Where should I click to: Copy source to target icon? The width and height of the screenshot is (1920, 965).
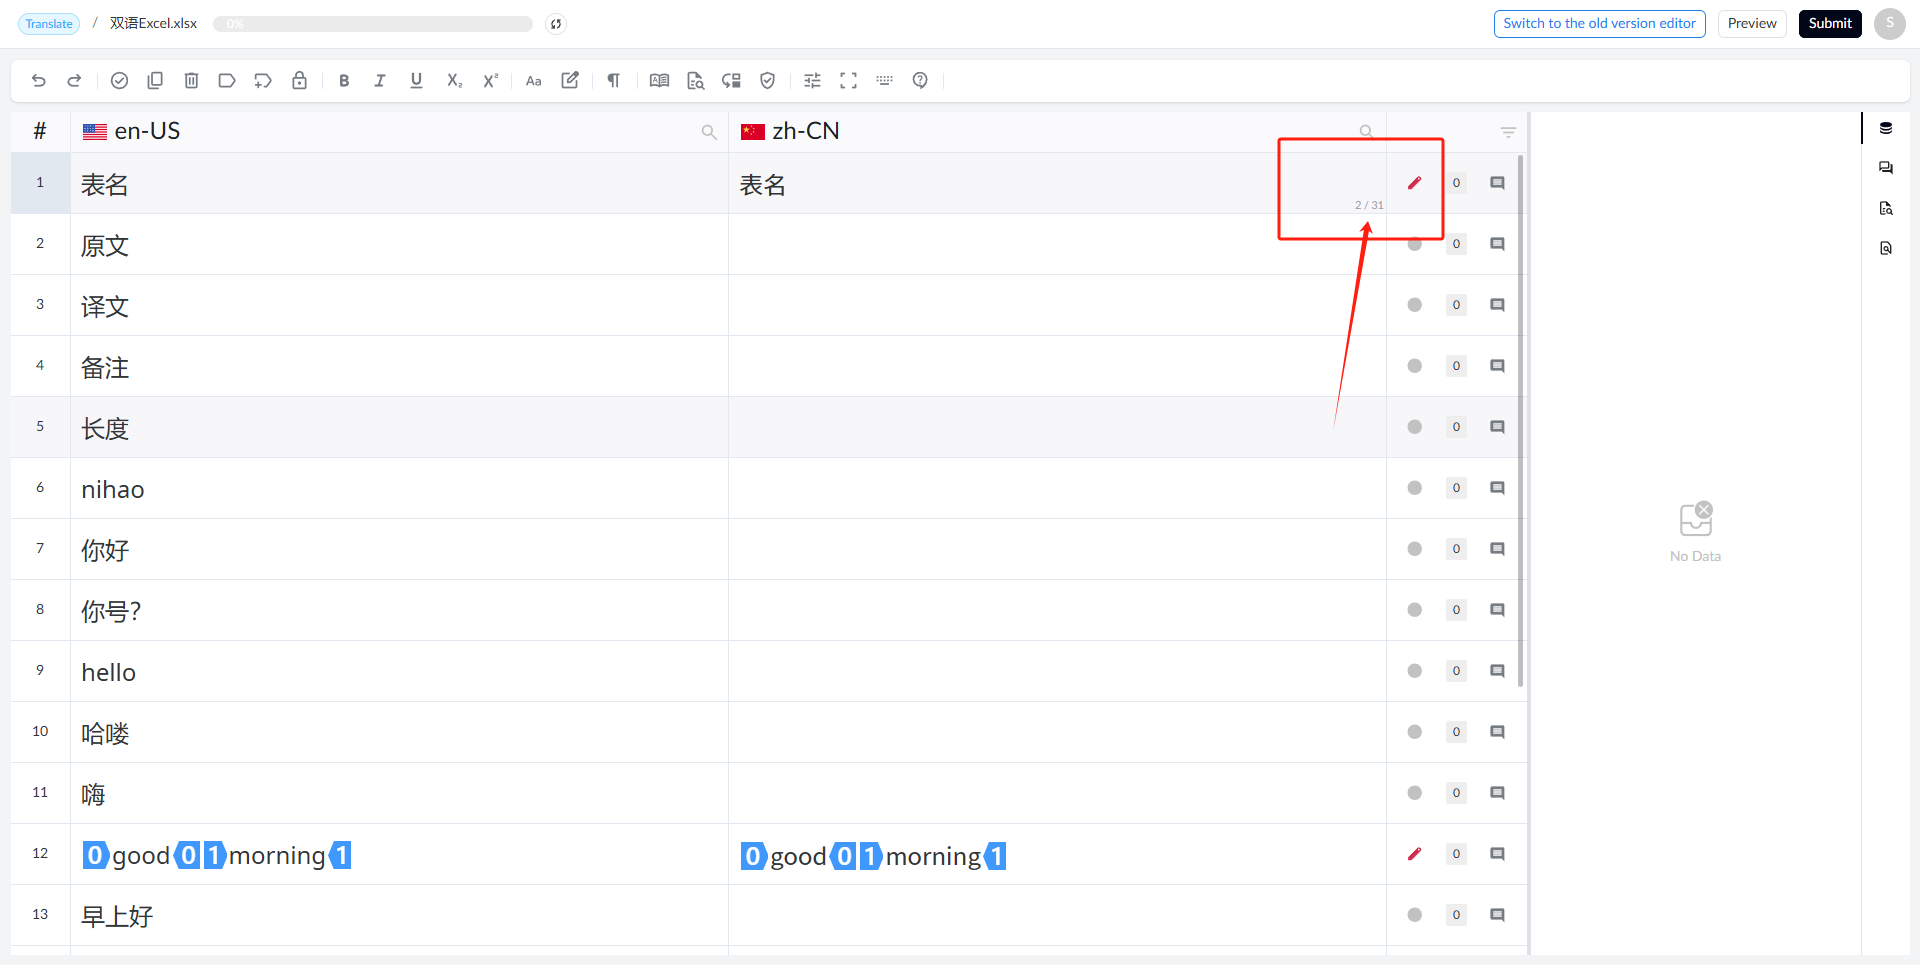point(155,81)
